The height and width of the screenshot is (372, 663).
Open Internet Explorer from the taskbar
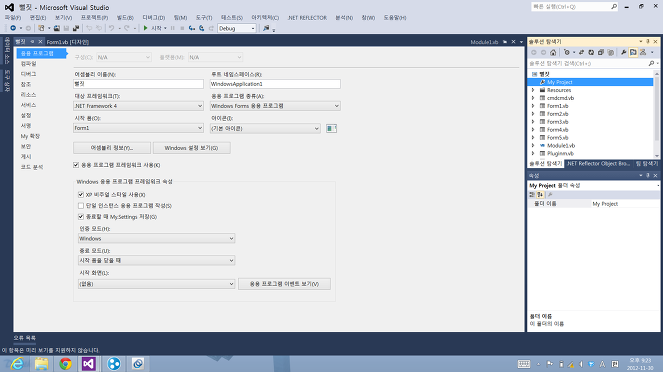16,364
